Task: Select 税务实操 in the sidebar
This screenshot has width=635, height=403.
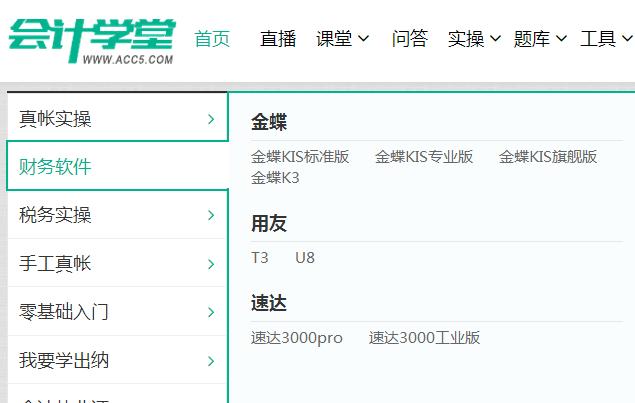Action: (117, 215)
